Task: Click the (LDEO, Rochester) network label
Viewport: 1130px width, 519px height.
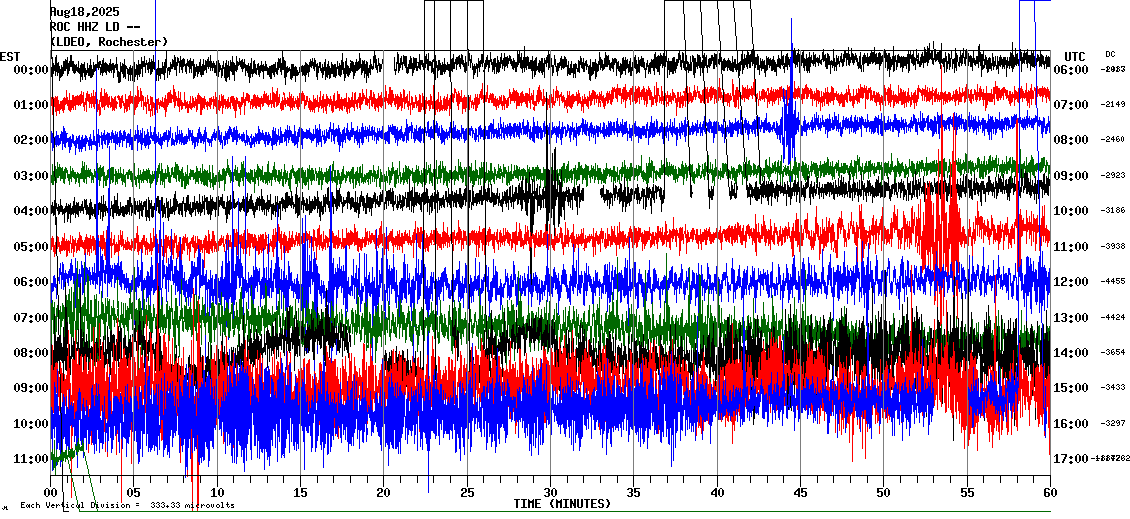Action: pos(109,41)
